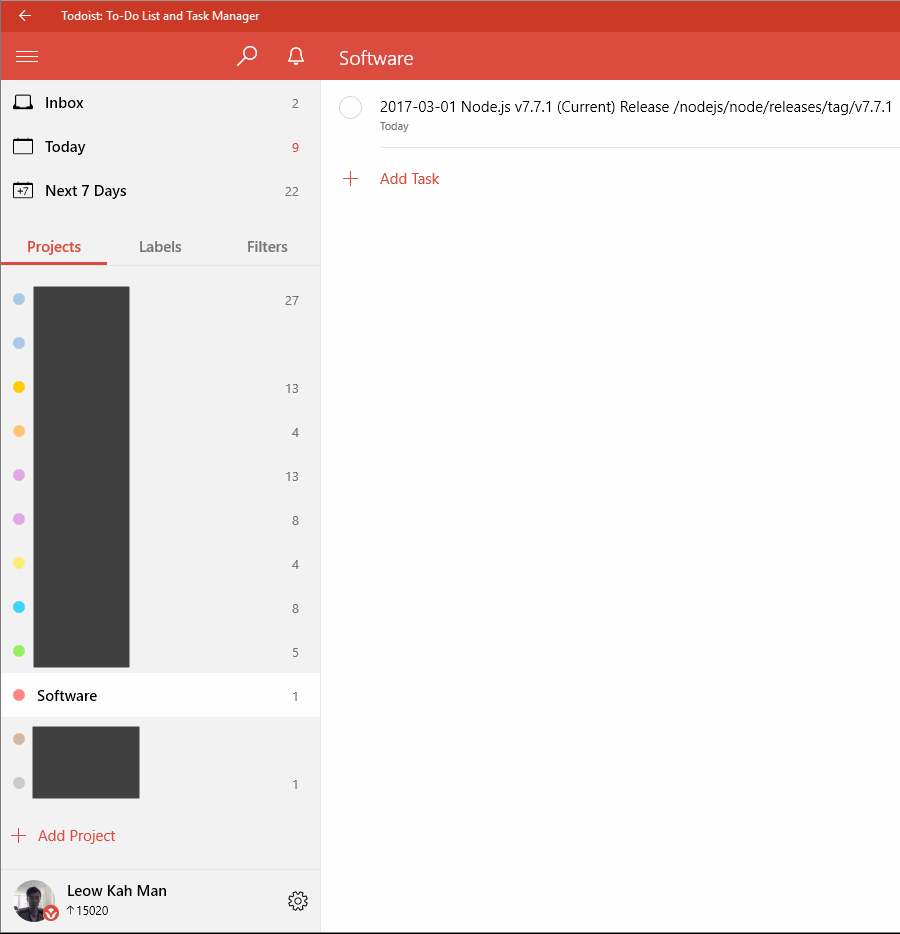900x934 pixels.
Task: Click the Leow Kah Man account name
Action: (x=117, y=891)
